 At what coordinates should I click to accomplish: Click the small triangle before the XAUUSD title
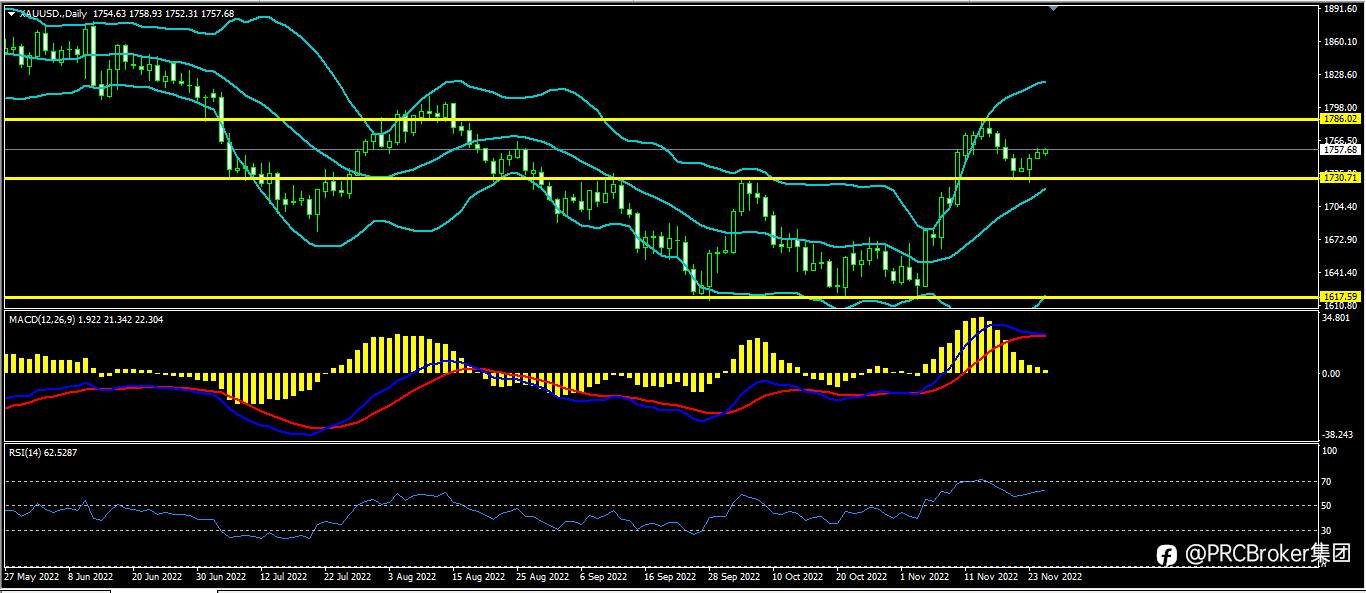[x=12, y=13]
